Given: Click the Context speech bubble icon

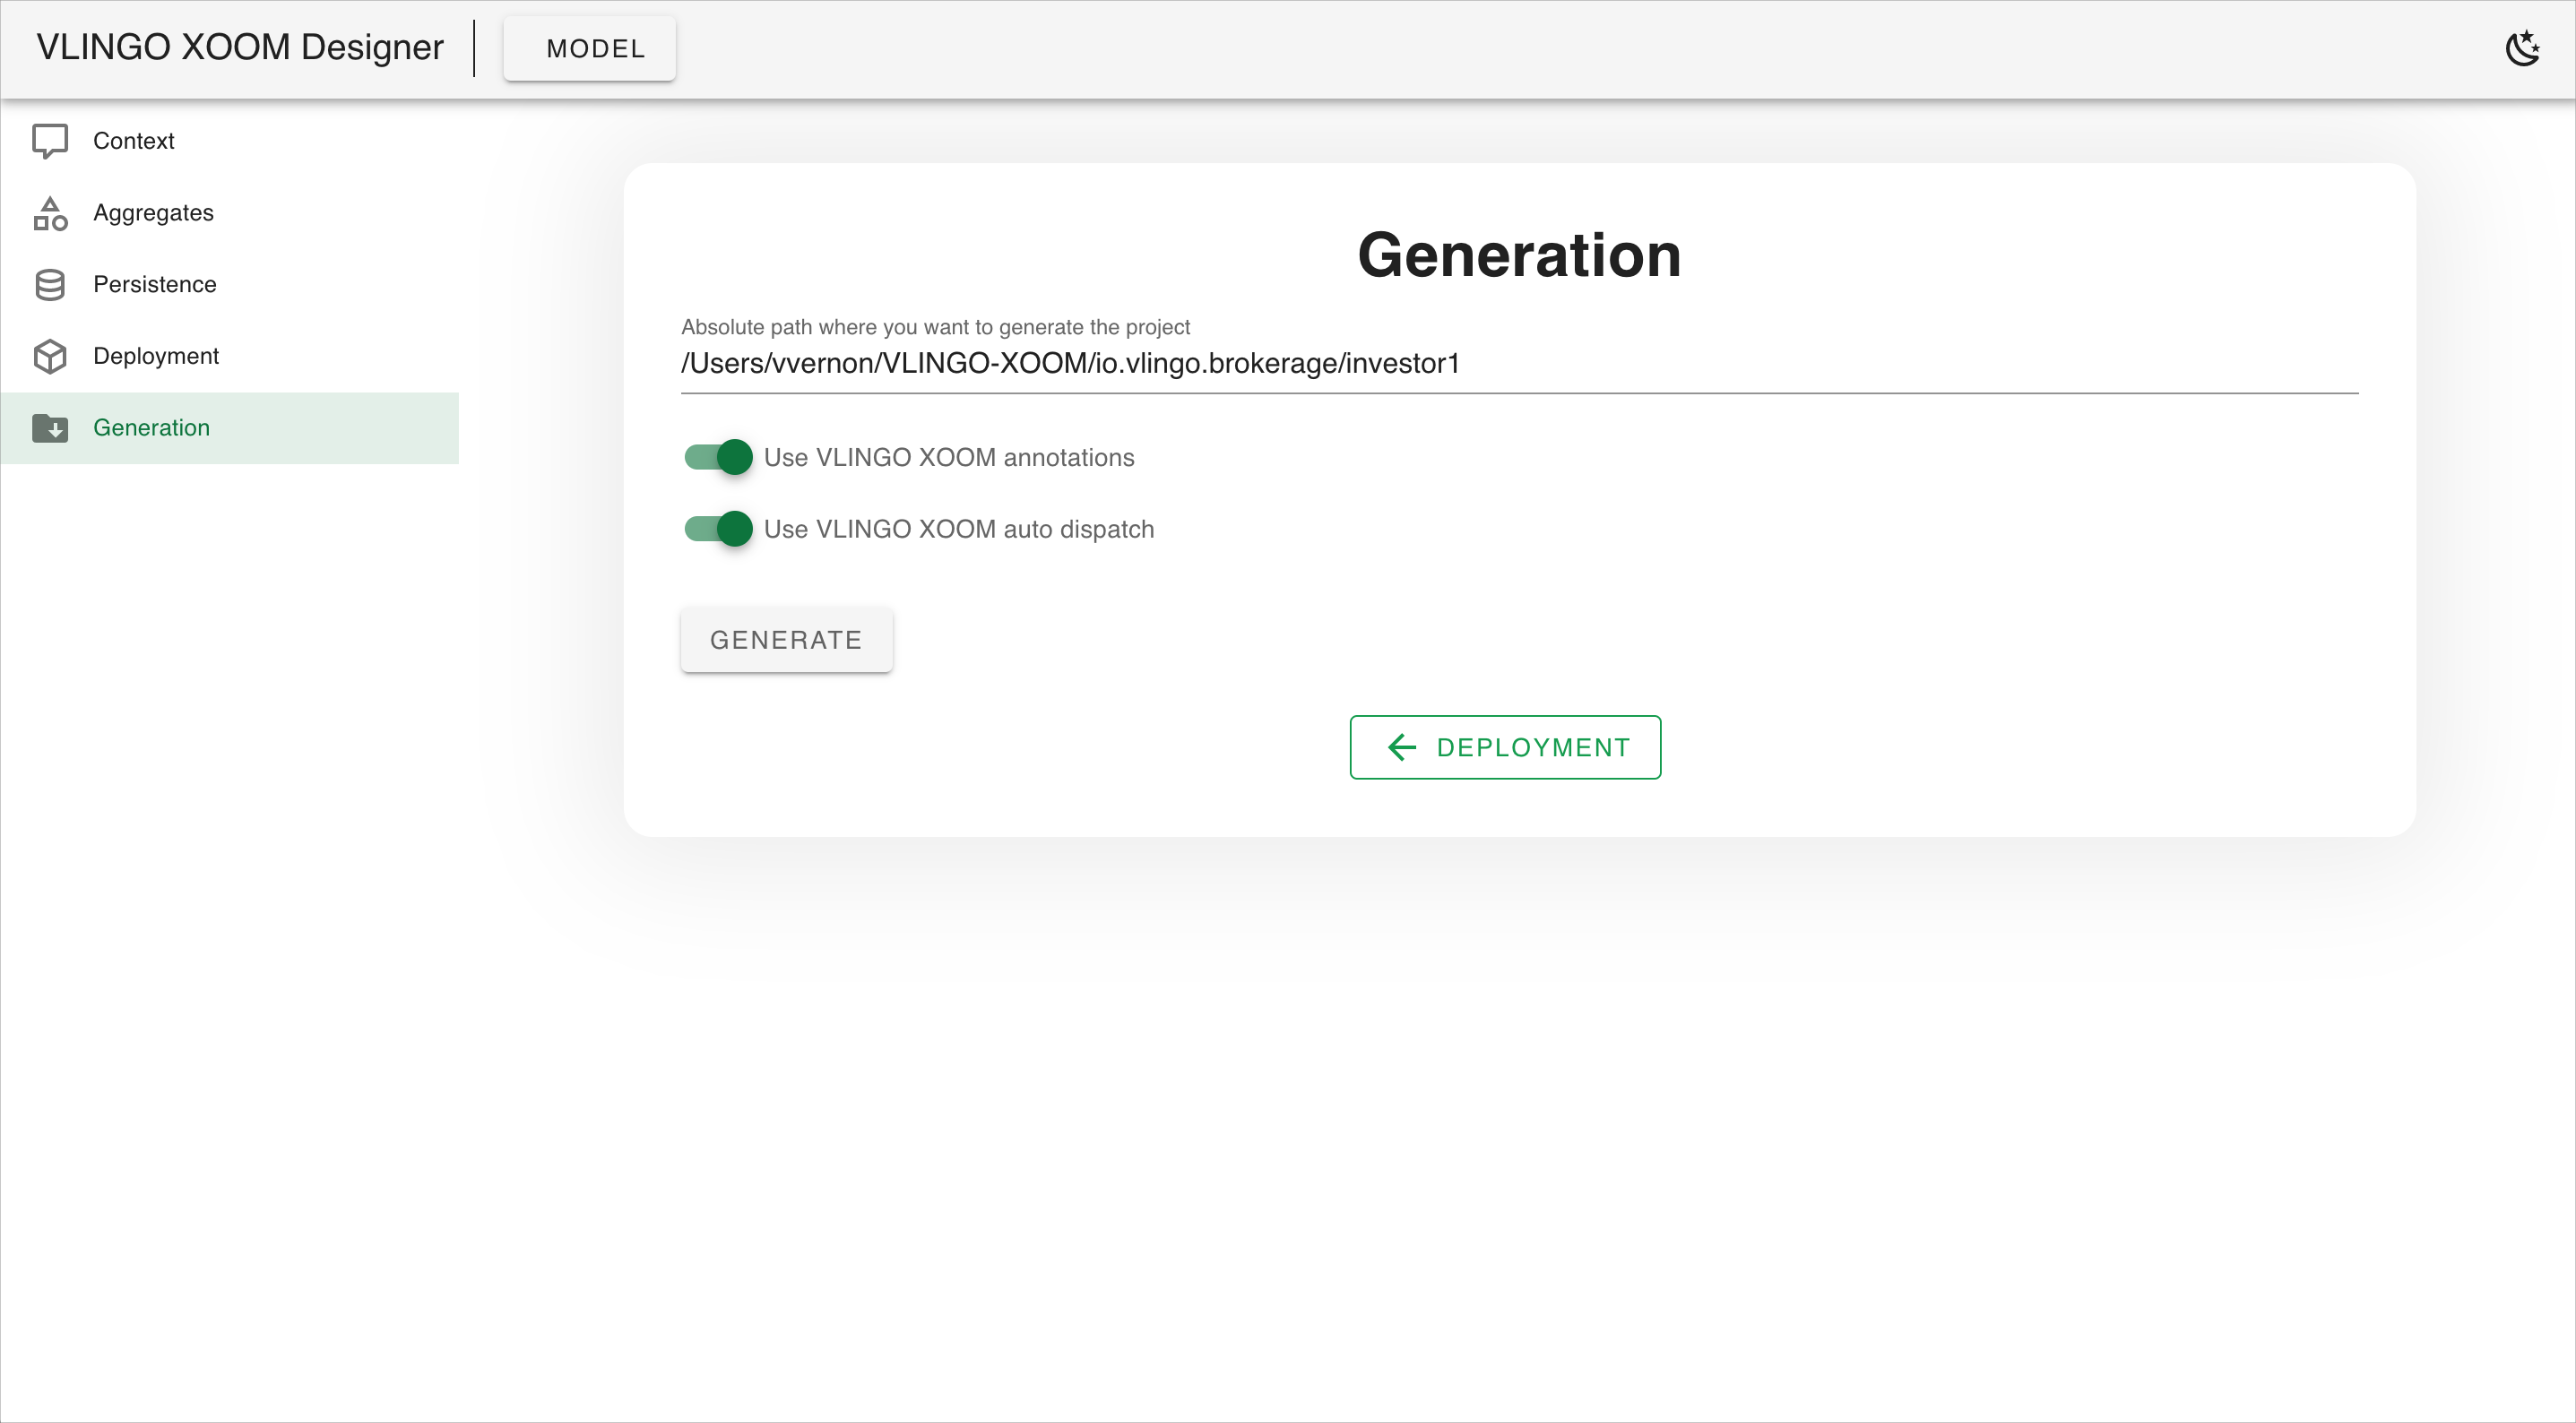Looking at the screenshot, I should coord(50,141).
